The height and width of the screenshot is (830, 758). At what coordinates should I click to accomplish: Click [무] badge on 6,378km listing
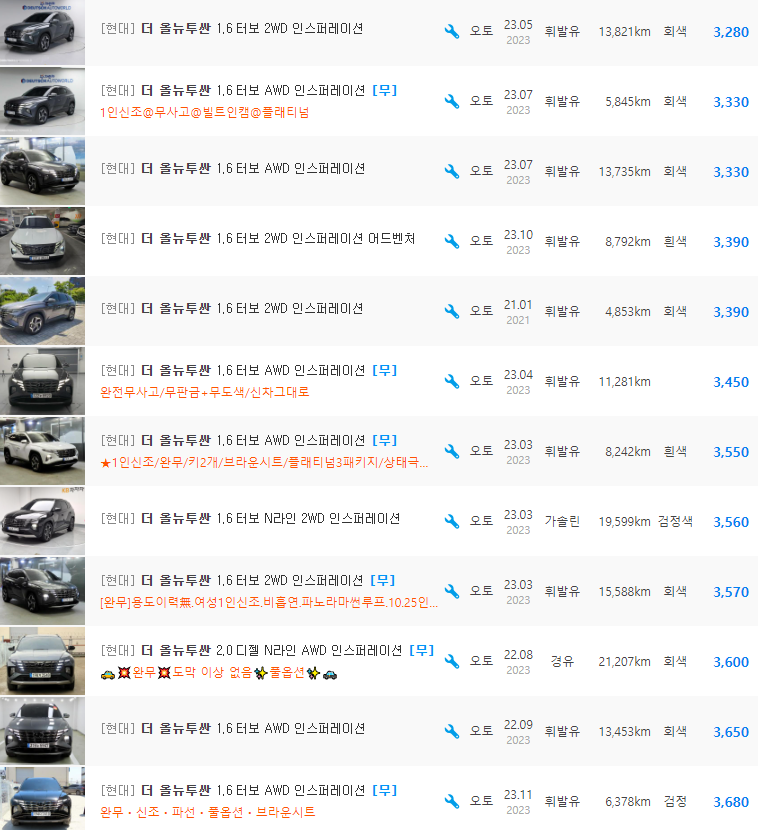pos(385,791)
